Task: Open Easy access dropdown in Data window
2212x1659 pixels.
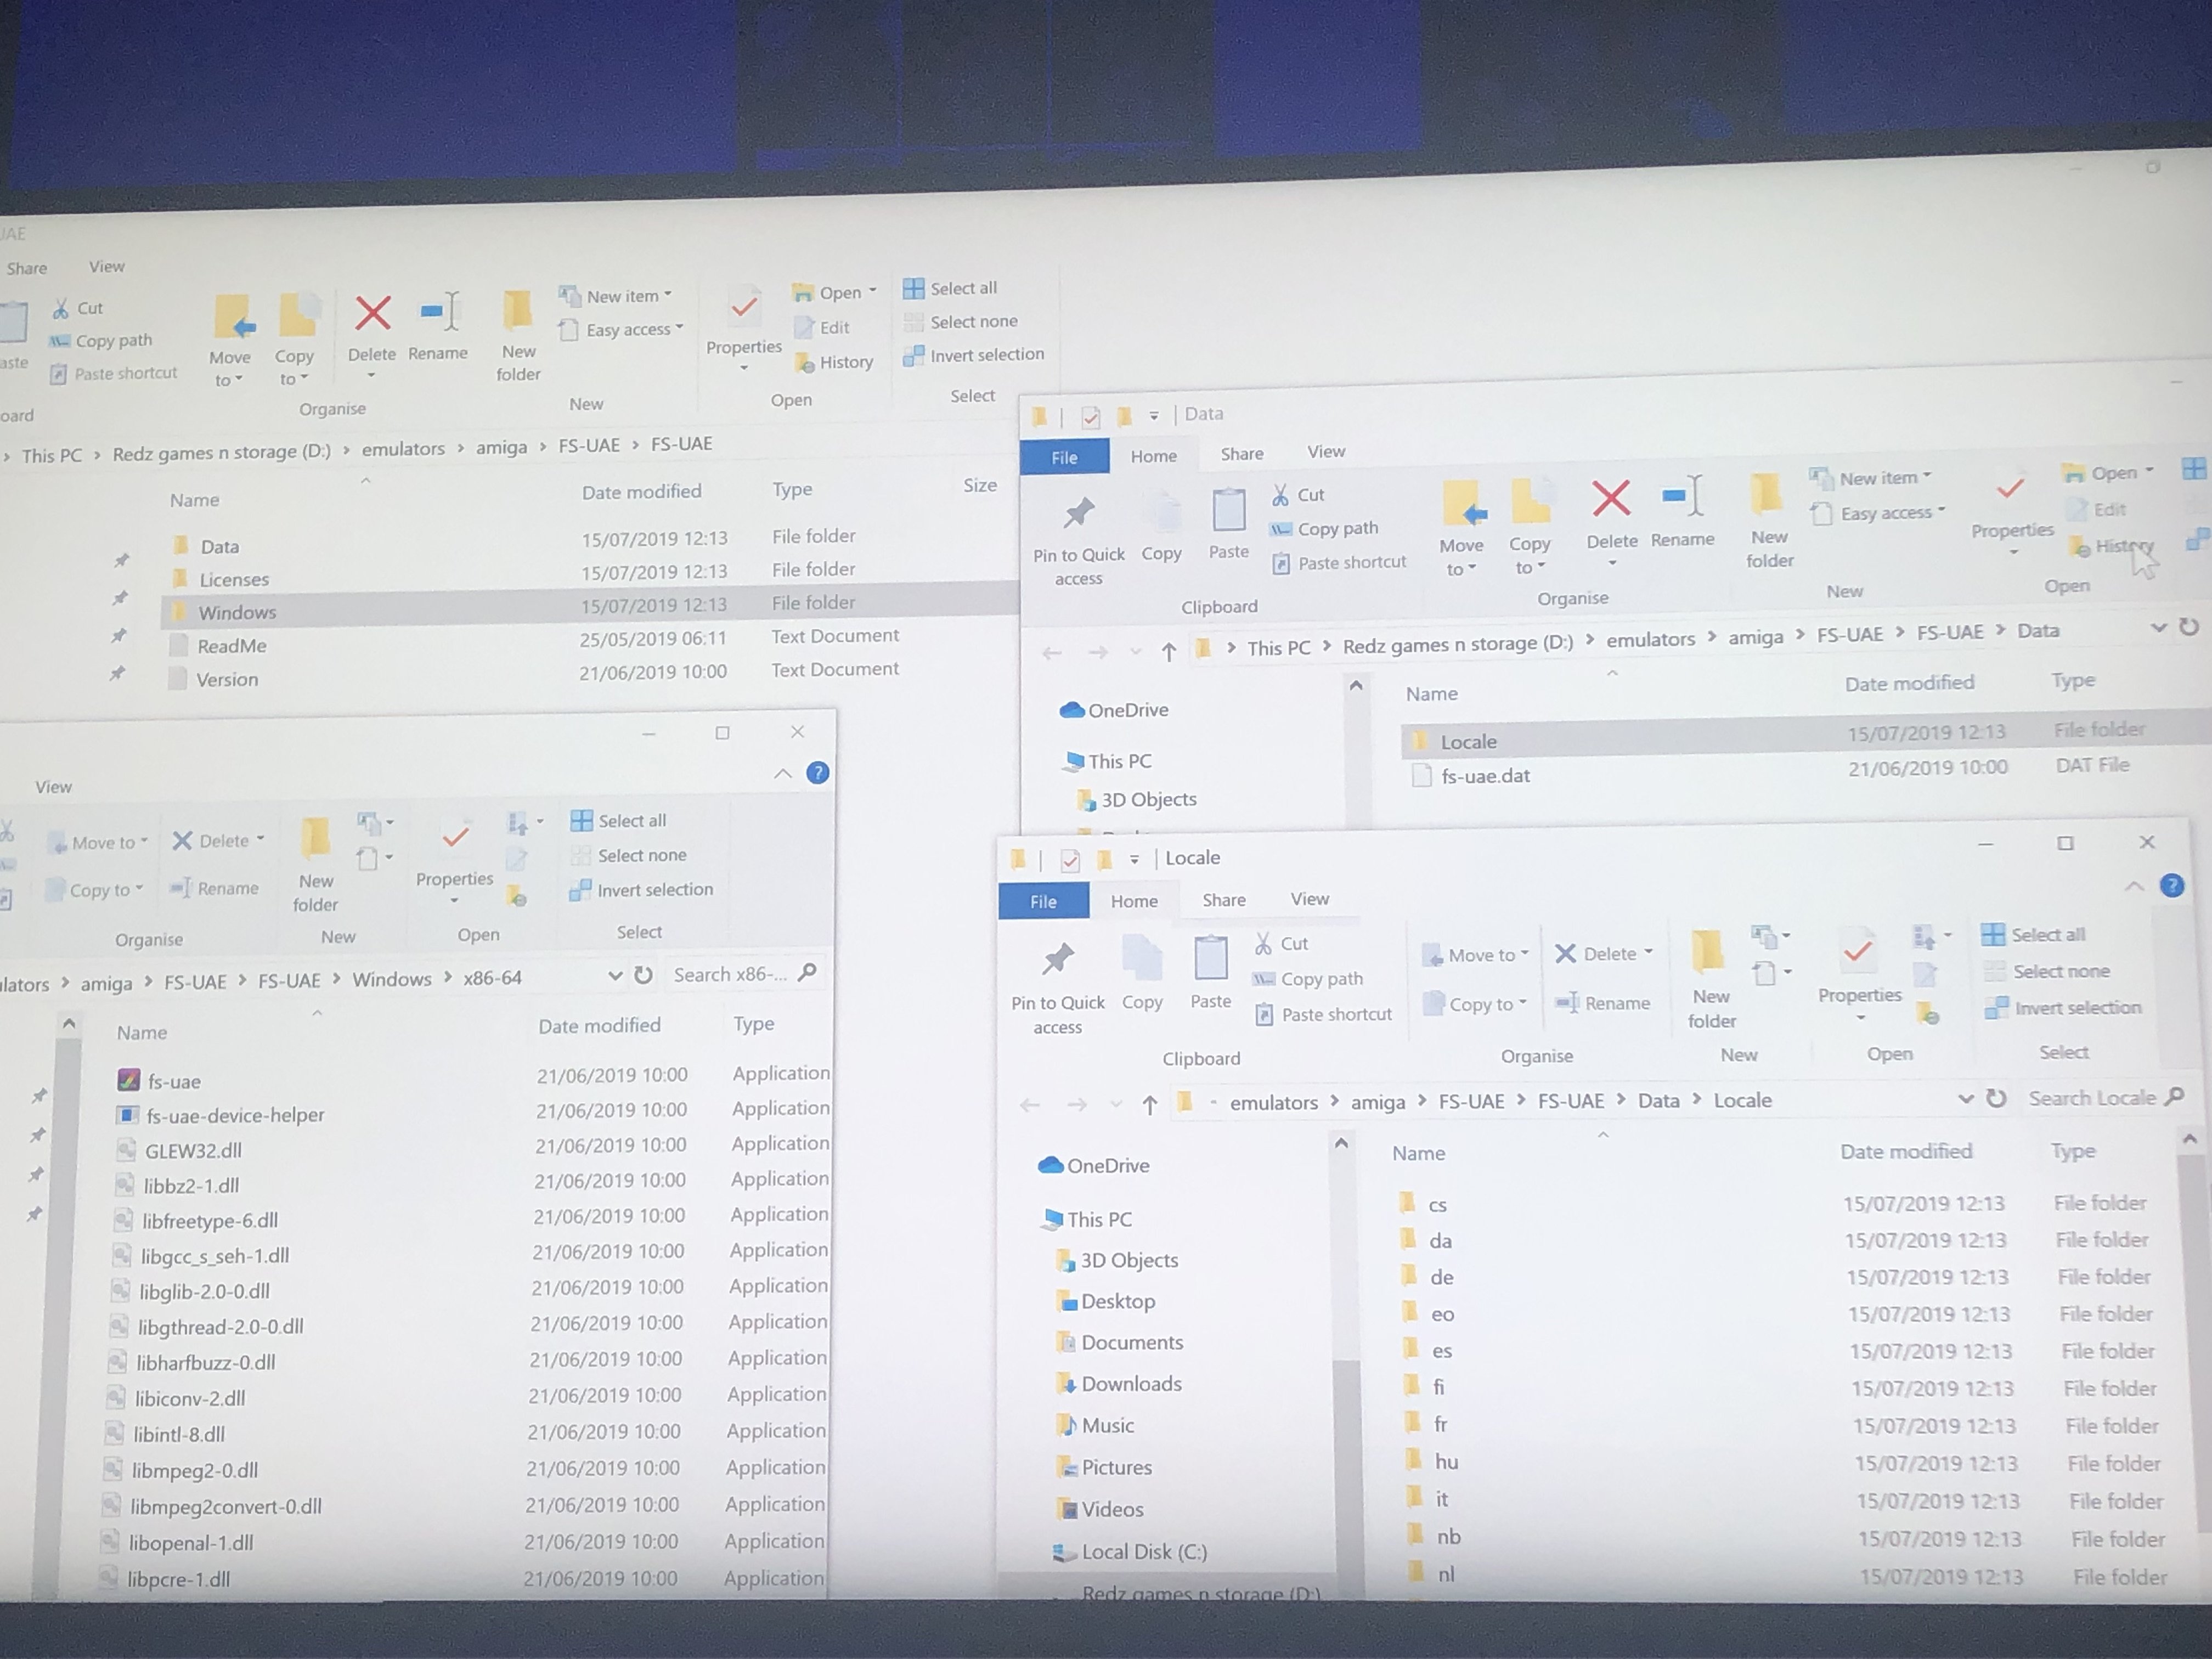Action: [1878, 513]
